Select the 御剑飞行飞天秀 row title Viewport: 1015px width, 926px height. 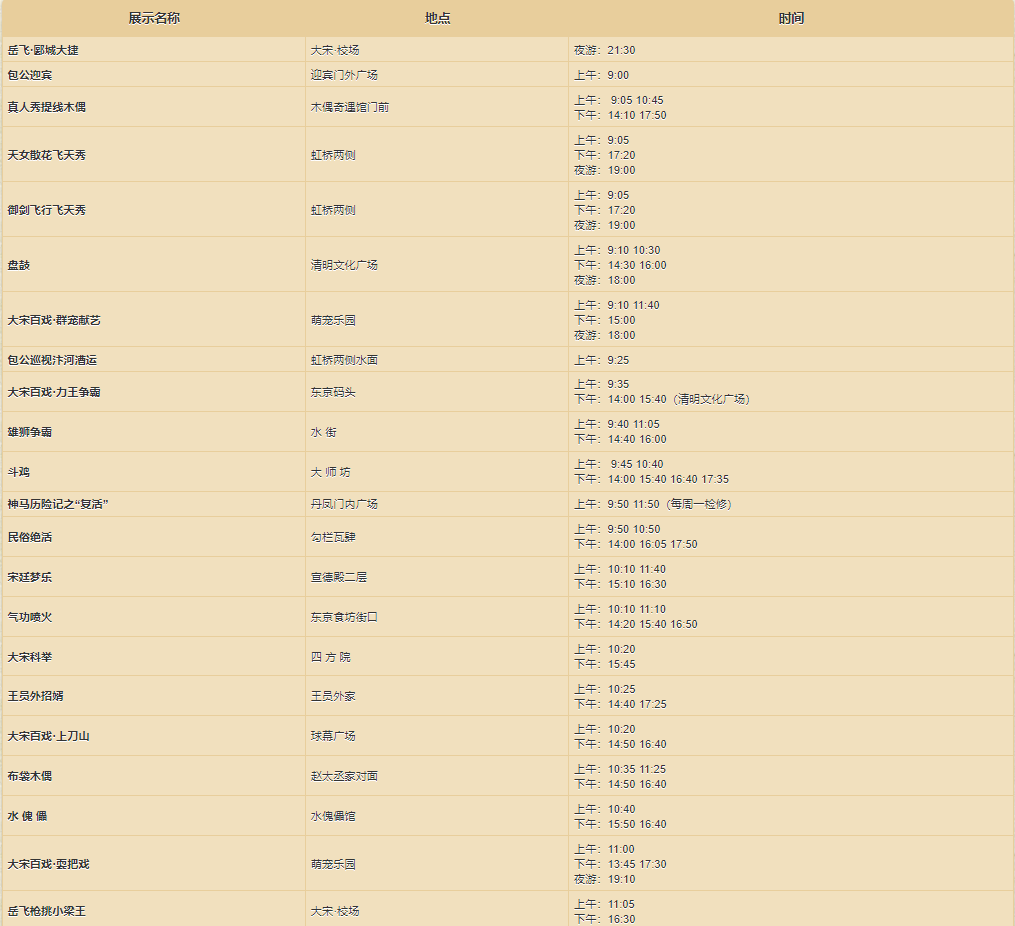coord(47,210)
